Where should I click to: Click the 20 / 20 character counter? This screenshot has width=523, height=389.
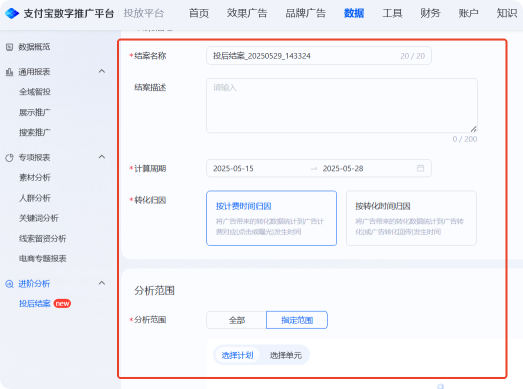[x=413, y=56]
